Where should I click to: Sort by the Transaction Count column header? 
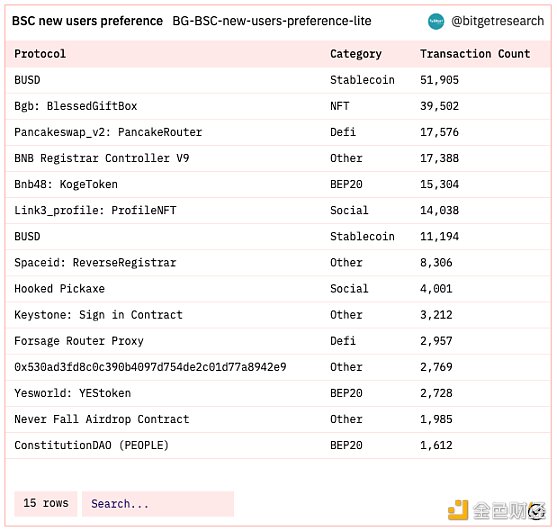point(475,54)
